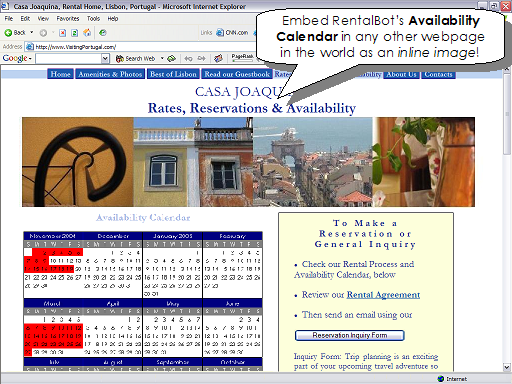Click 'To Make a Reservation' heading
The height and width of the screenshot is (384, 512).
click(365, 234)
